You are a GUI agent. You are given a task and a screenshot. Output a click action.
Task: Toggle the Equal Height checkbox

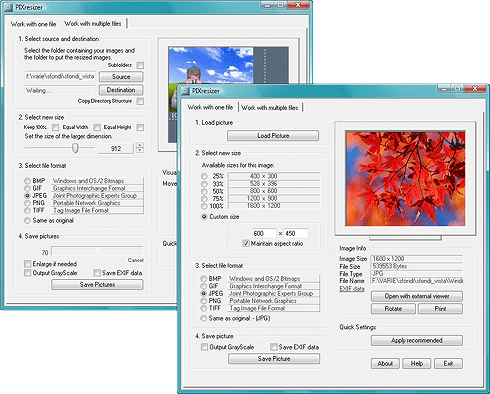pos(140,127)
